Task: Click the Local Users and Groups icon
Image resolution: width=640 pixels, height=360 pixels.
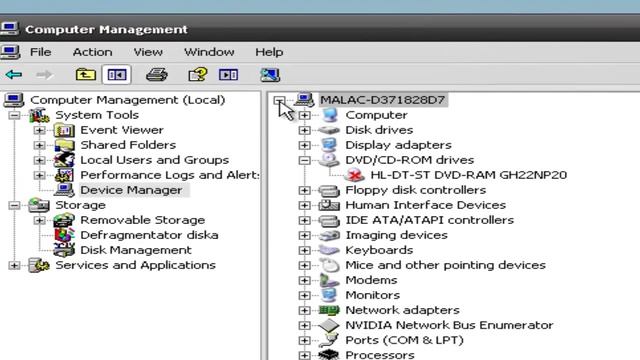Action: 64,160
